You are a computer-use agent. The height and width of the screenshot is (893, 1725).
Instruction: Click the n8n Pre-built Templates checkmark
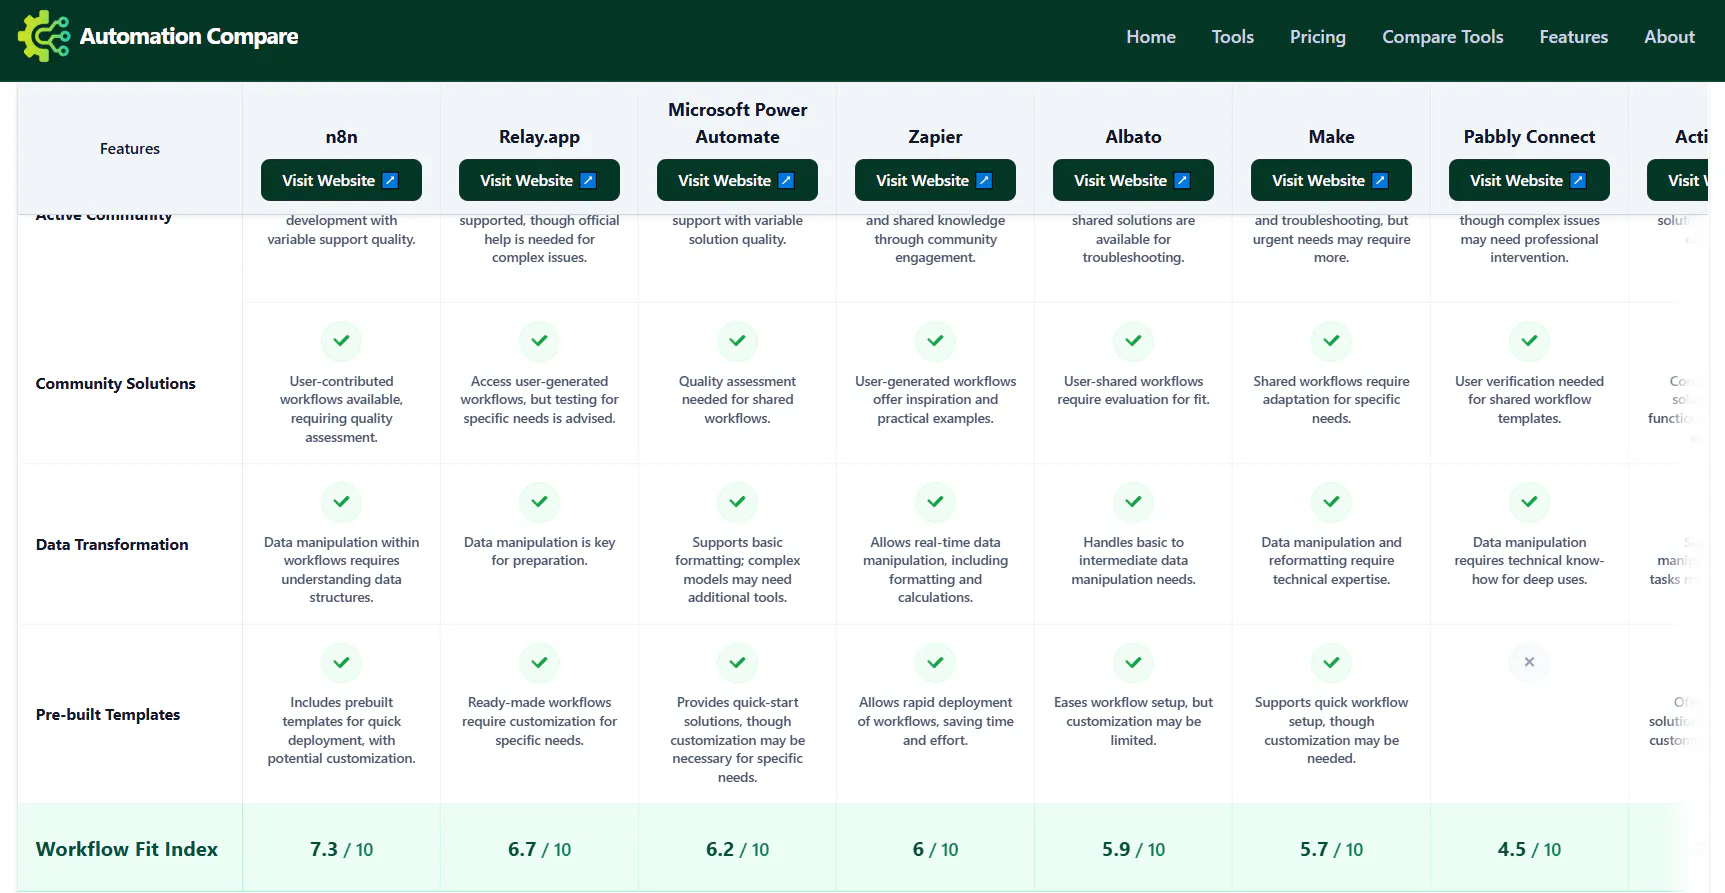click(x=341, y=662)
